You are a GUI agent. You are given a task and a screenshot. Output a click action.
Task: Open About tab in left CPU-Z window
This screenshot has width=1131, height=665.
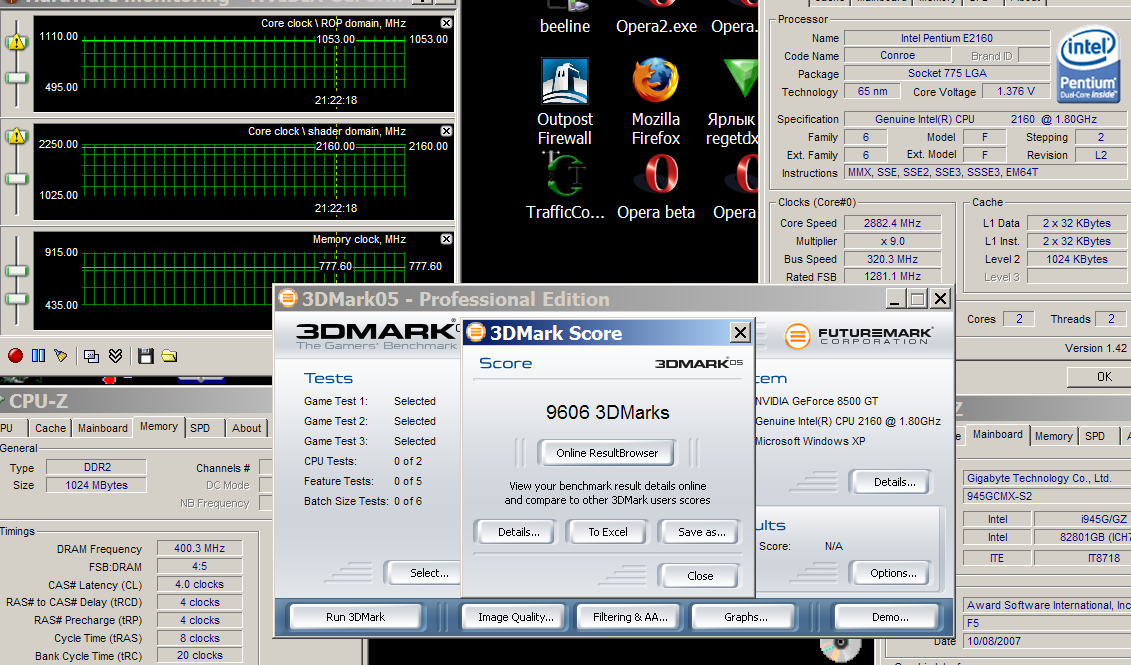tap(247, 428)
